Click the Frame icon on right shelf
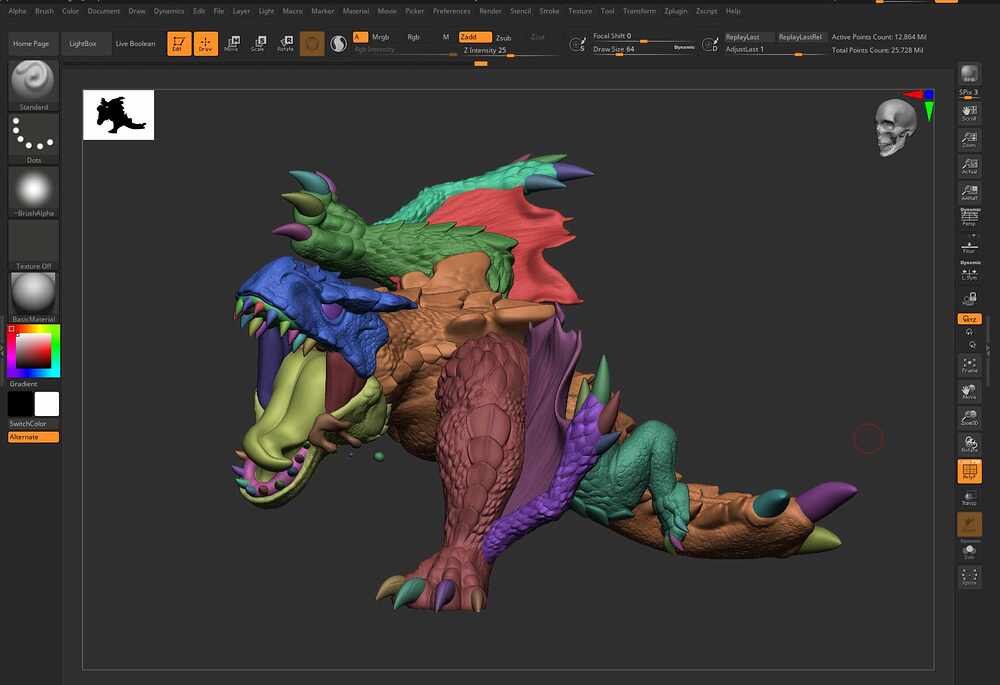The image size is (1000, 685). pyautogui.click(x=969, y=365)
